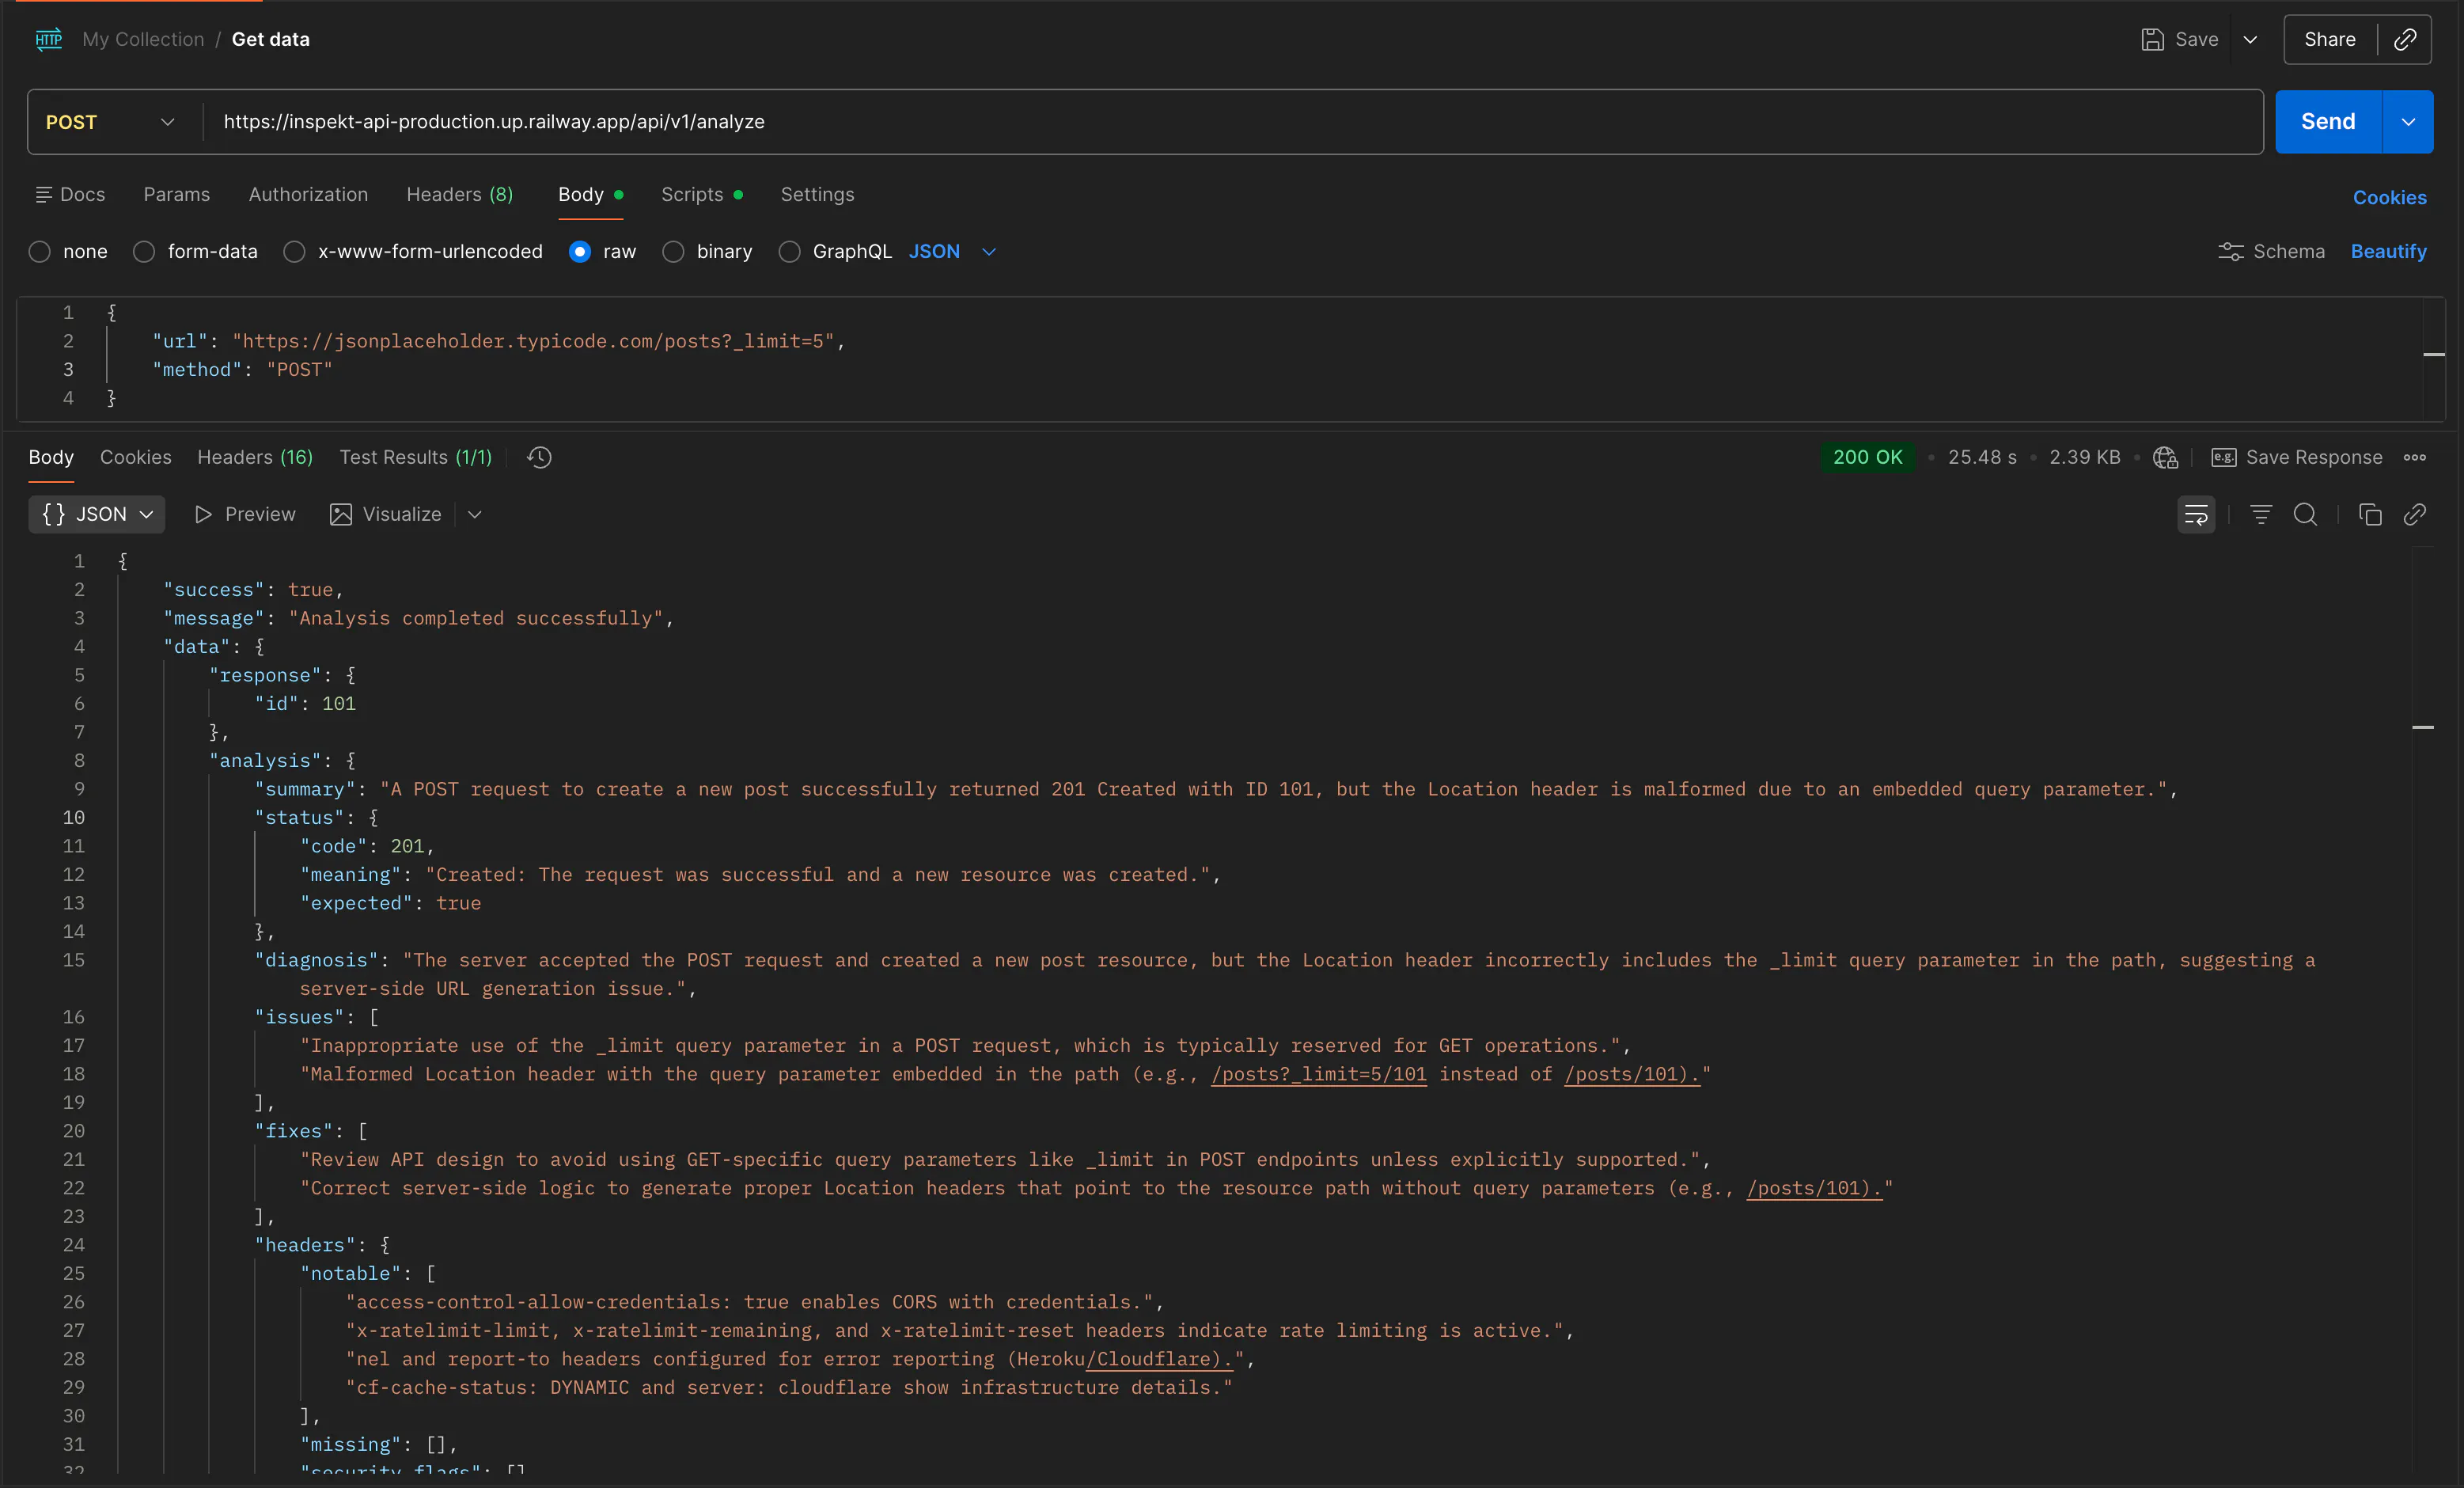Screen dimensions: 2464x1488
Task: Open the POST method dropdown
Action: [x=111, y=122]
